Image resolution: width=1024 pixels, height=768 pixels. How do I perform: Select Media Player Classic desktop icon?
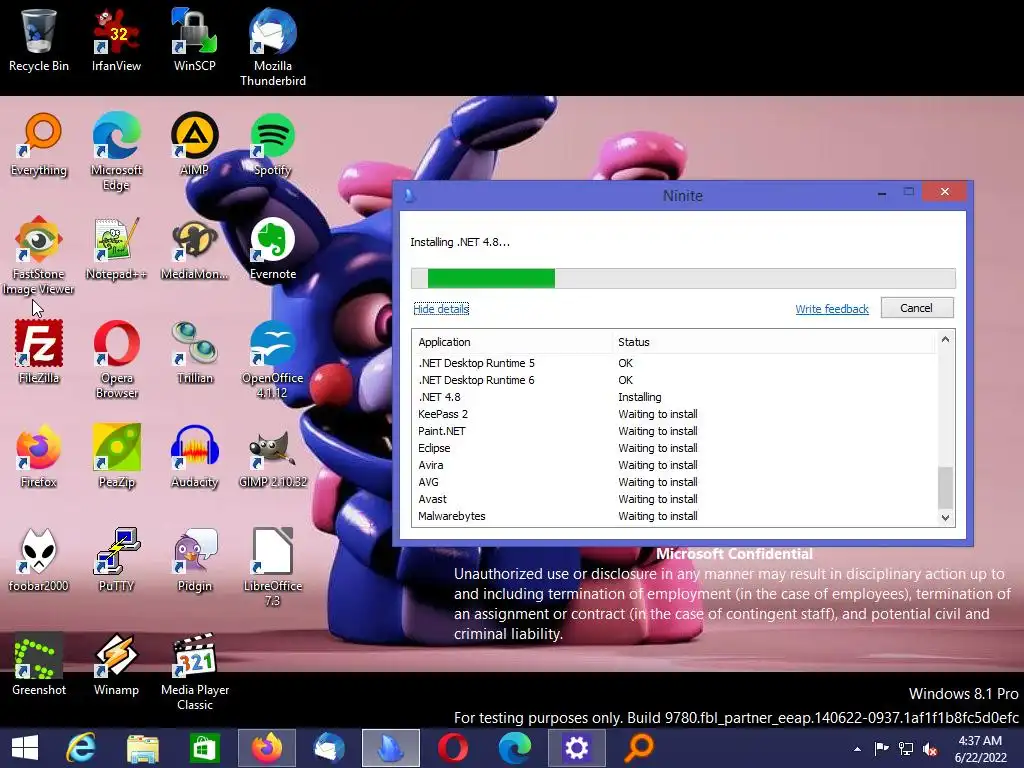(x=195, y=671)
